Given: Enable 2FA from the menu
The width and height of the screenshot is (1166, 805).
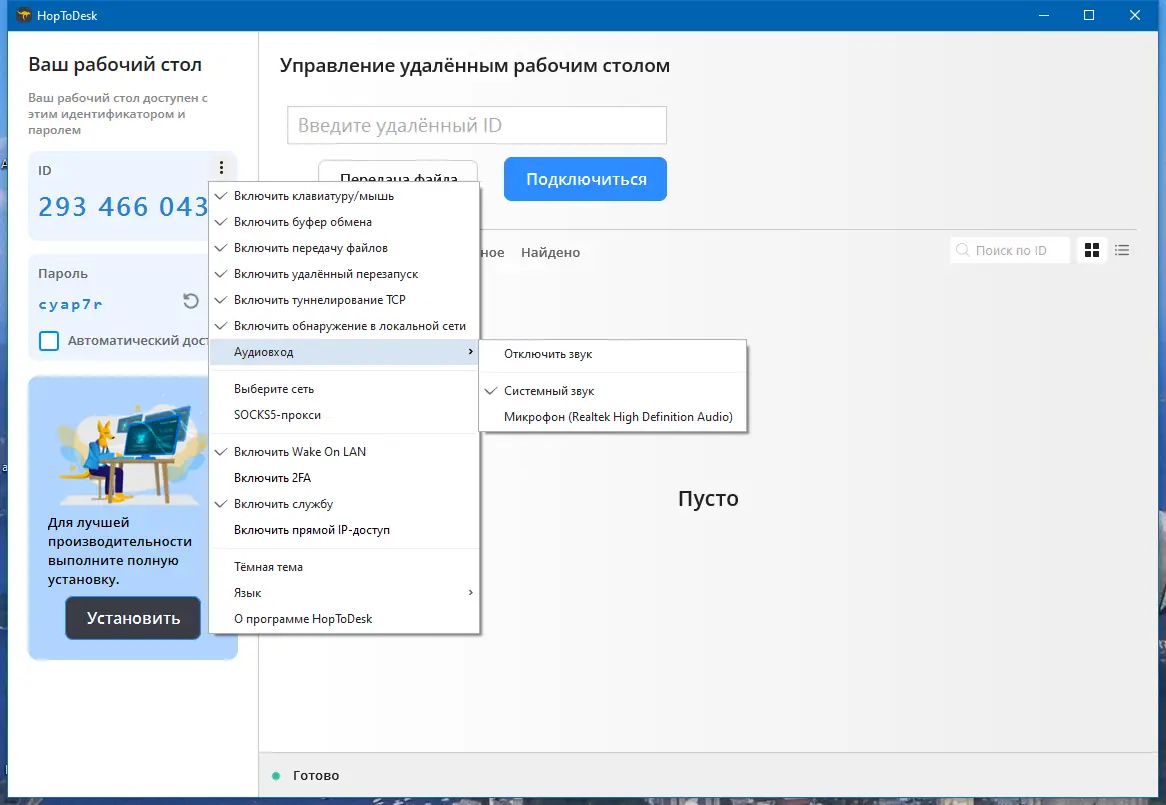Looking at the screenshot, I should point(344,478).
